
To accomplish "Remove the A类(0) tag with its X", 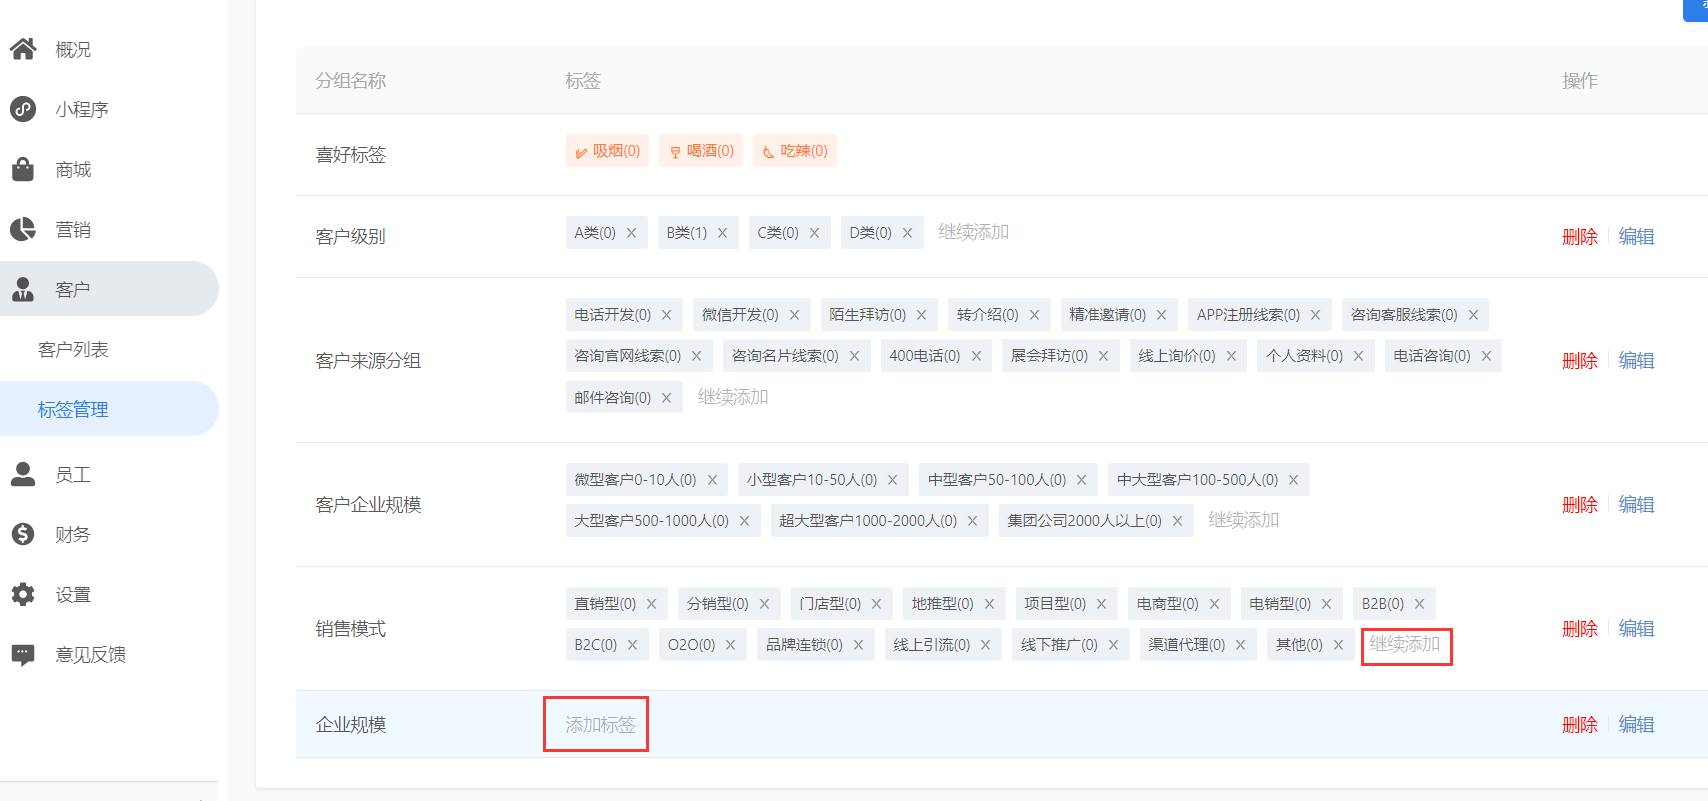I will (x=632, y=233).
